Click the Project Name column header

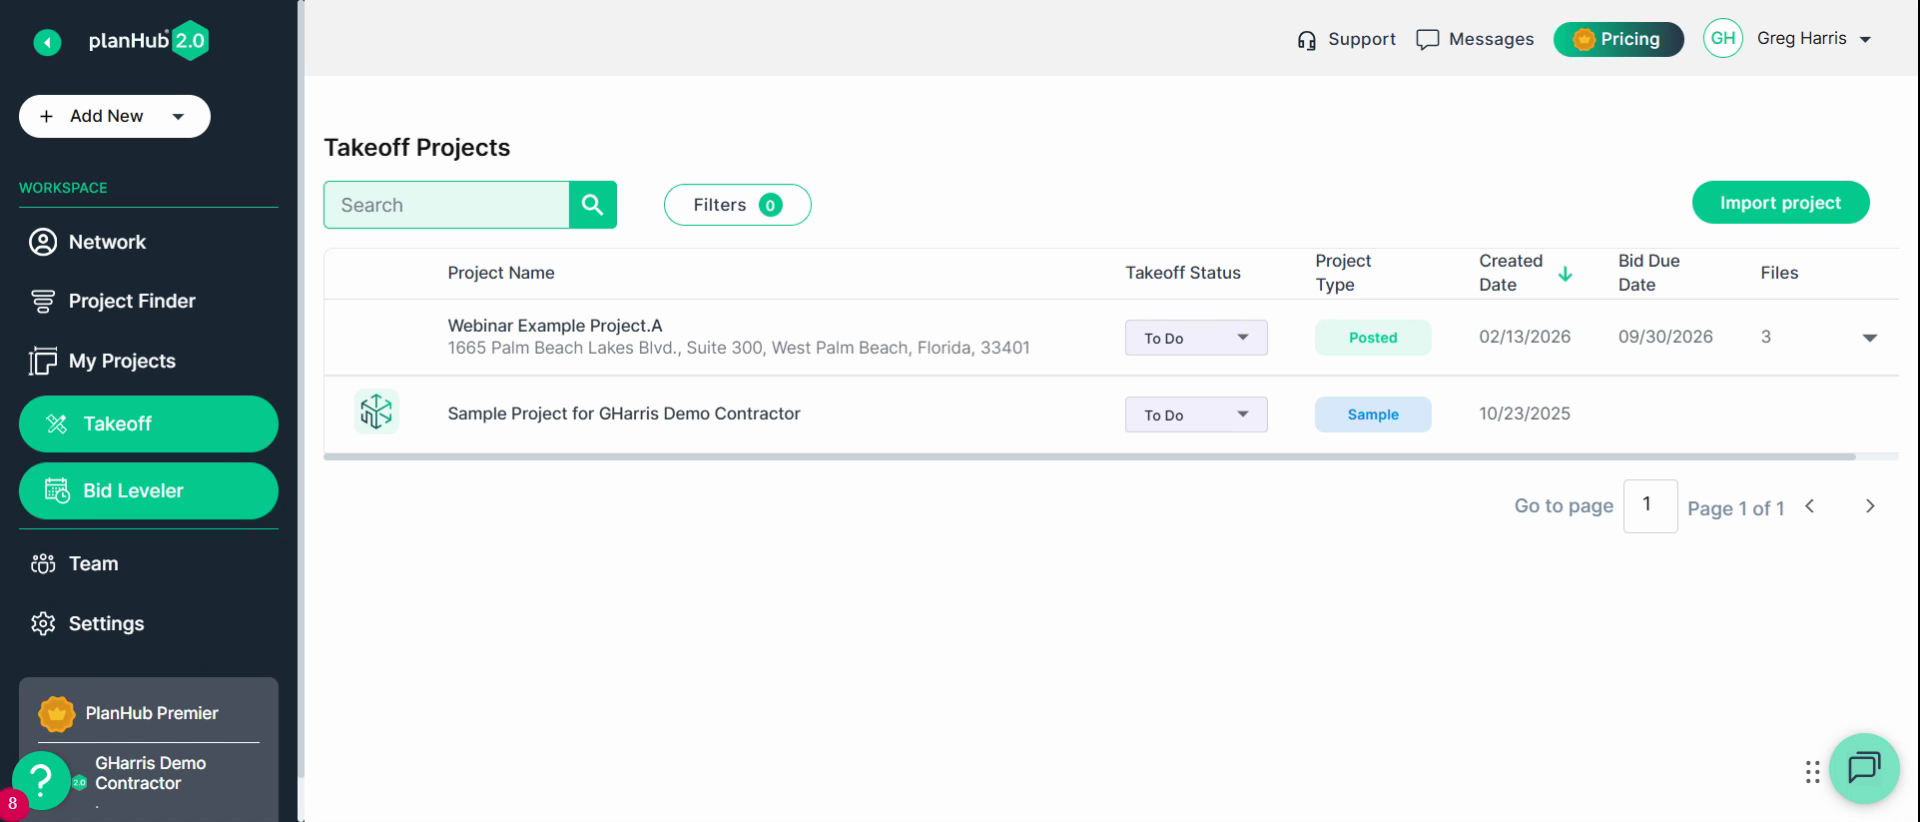[x=501, y=273]
